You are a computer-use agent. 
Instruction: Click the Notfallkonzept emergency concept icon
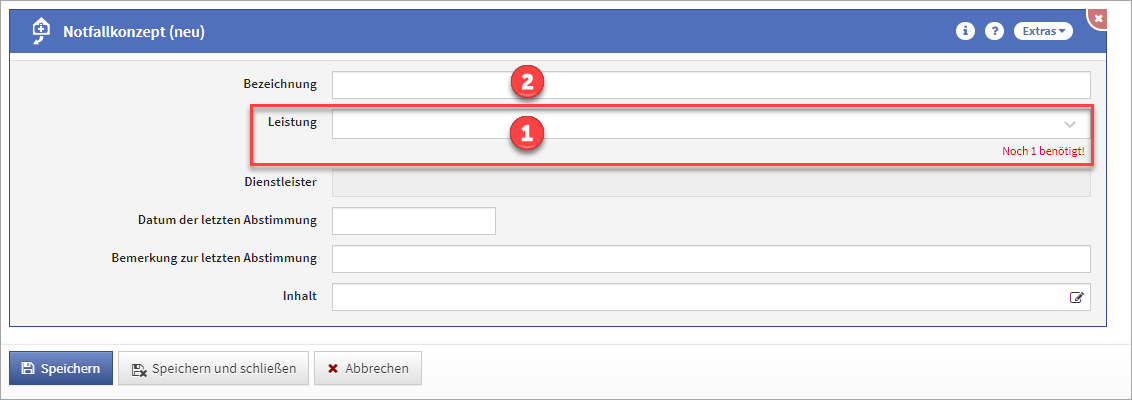coord(41,31)
